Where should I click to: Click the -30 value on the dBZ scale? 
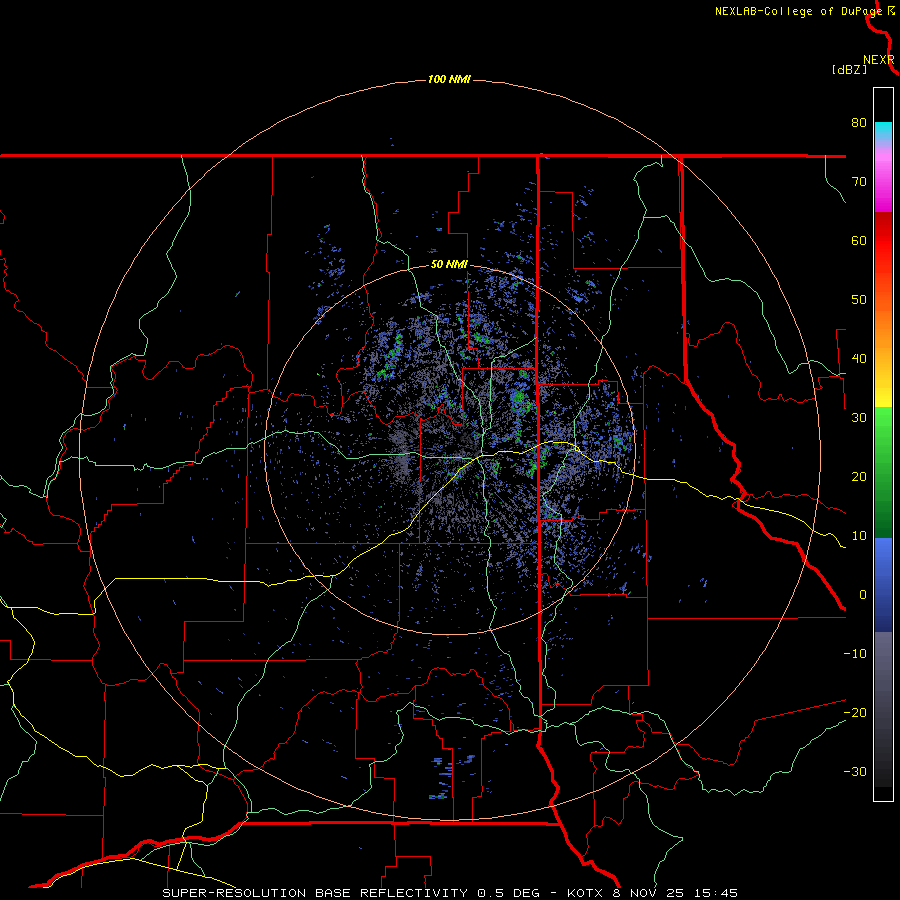(x=855, y=771)
